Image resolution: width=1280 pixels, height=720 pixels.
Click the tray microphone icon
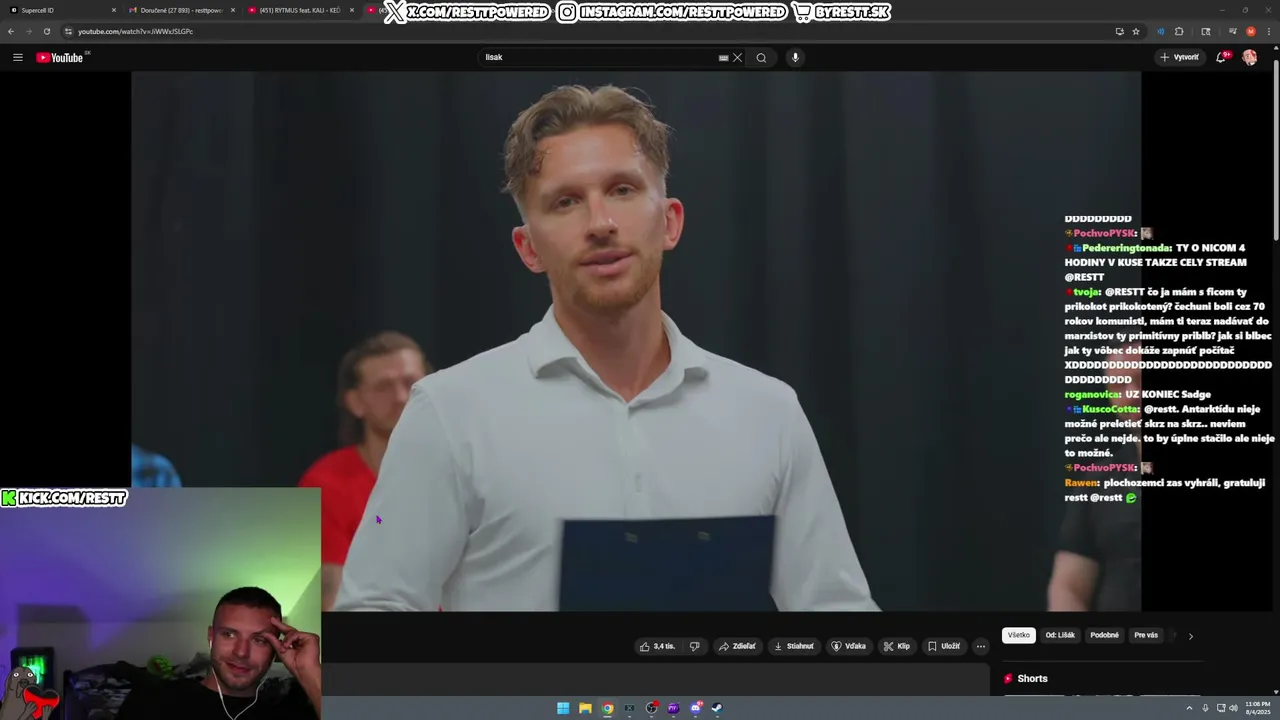click(1205, 708)
